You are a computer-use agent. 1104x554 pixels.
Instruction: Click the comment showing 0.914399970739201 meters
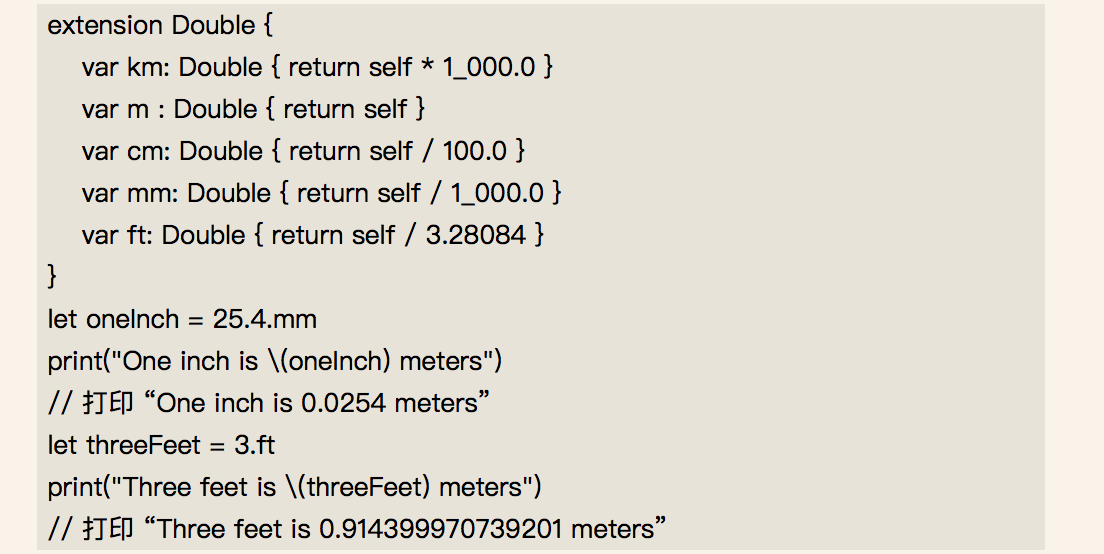pos(357,529)
